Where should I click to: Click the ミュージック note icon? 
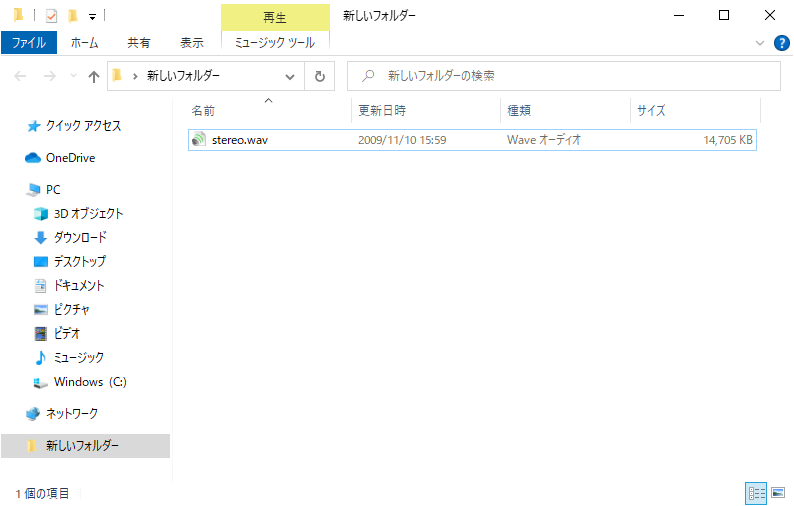41,358
